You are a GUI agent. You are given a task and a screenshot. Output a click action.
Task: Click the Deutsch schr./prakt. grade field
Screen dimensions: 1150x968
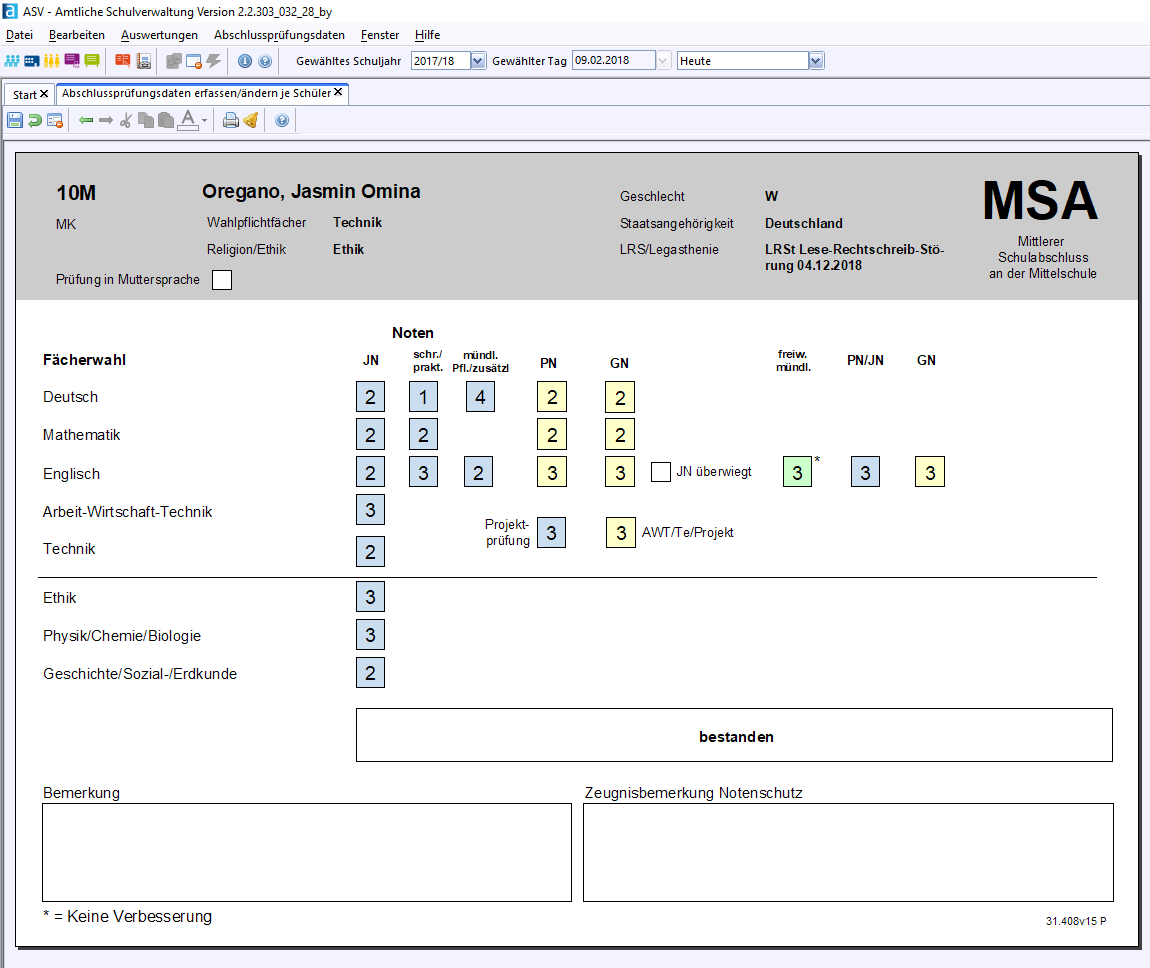[423, 397]
